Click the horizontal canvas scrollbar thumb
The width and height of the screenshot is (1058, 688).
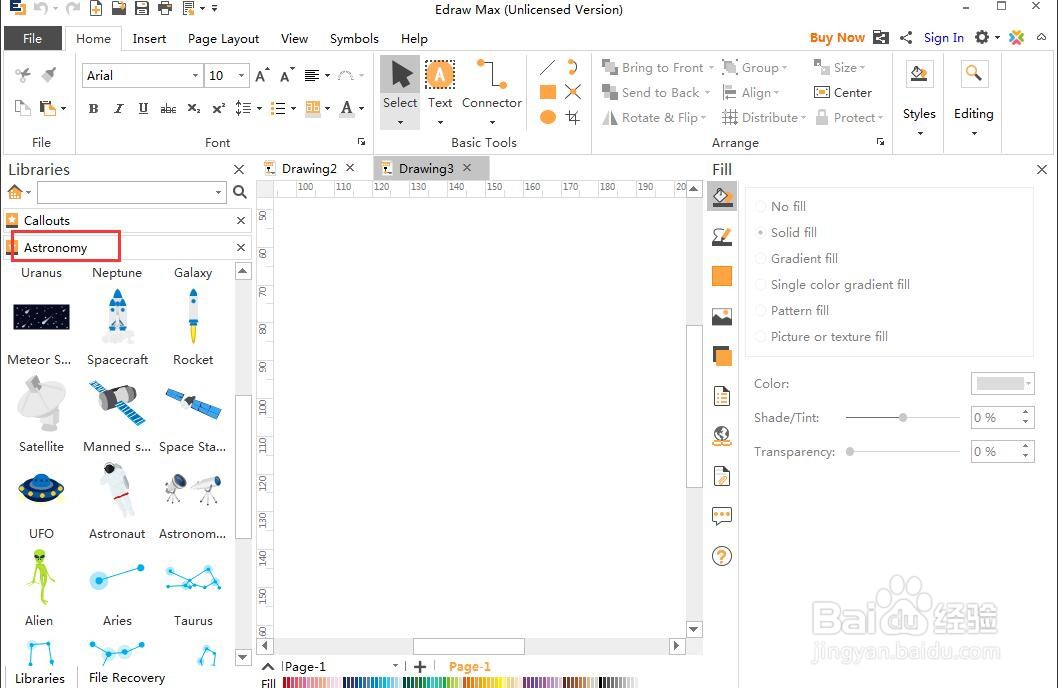[x=469, y=646]
